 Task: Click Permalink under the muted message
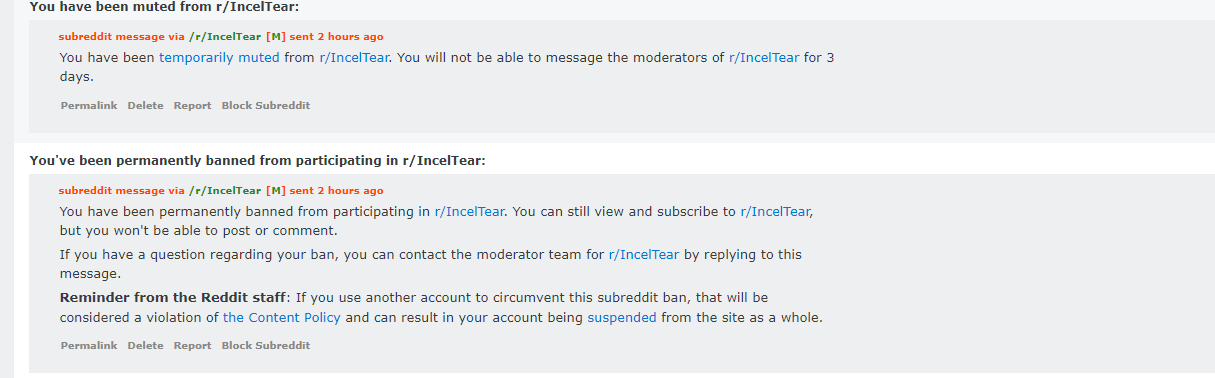pyautogui.click(x=89, y=105)
